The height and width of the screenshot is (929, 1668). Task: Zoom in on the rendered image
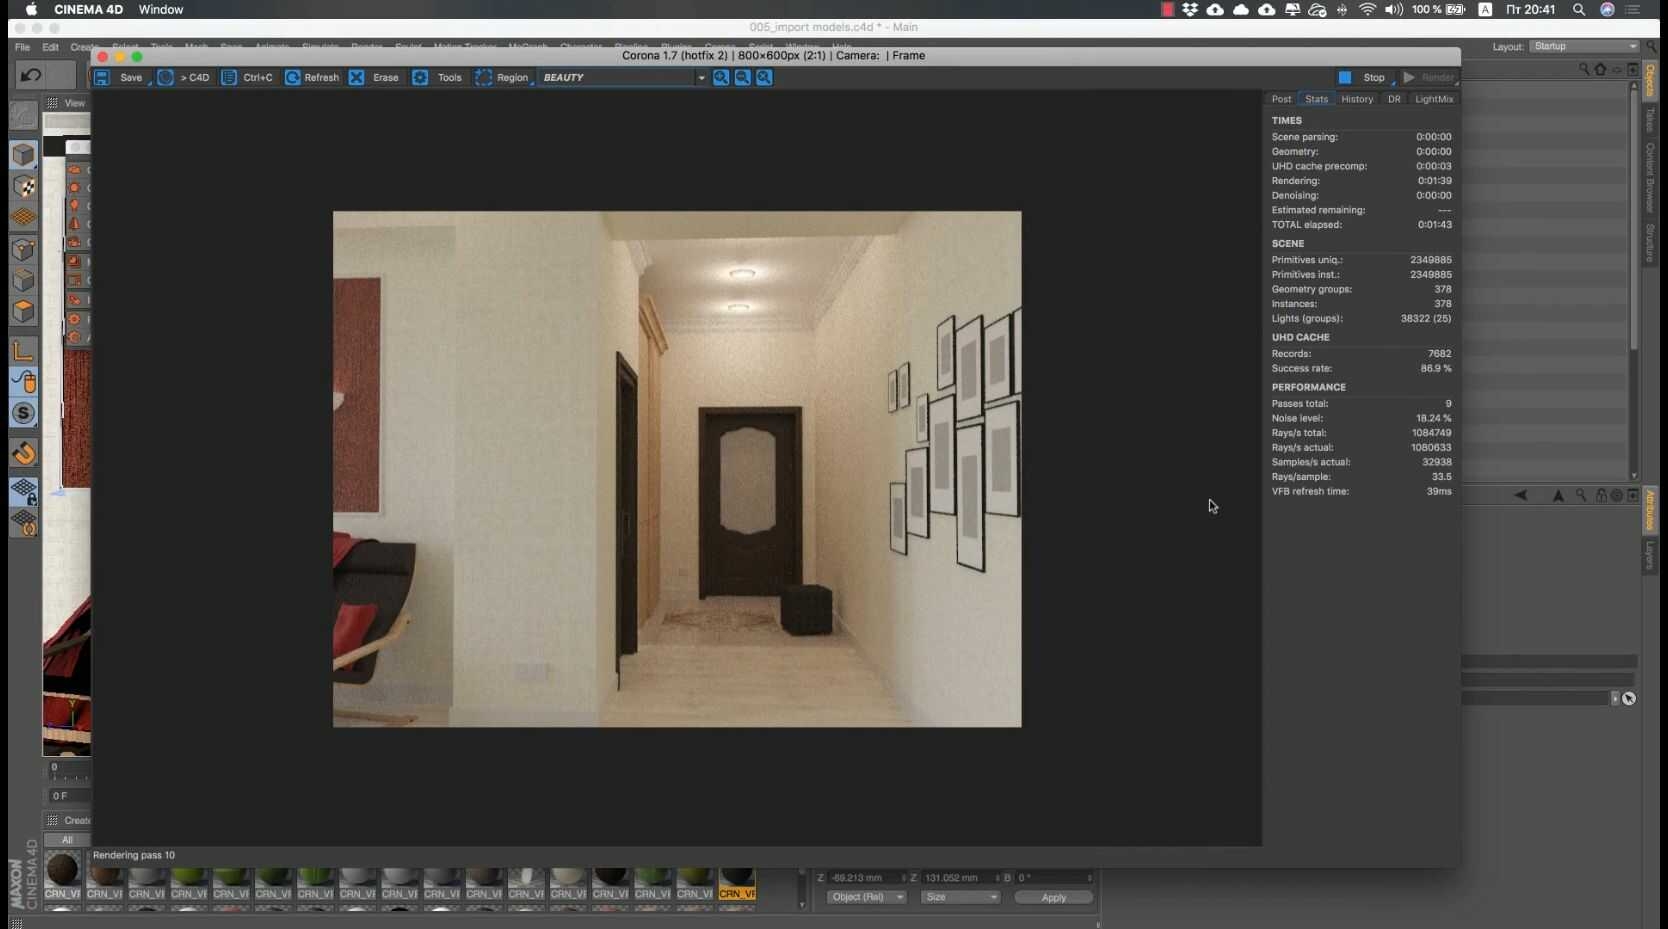[721, 77]
